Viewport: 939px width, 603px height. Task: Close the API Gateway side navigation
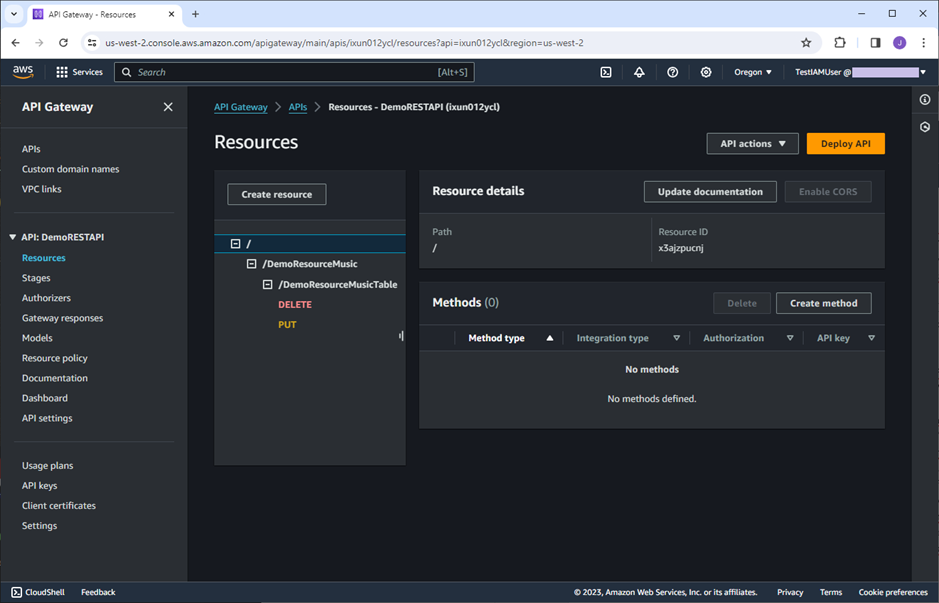pos(168,107)
